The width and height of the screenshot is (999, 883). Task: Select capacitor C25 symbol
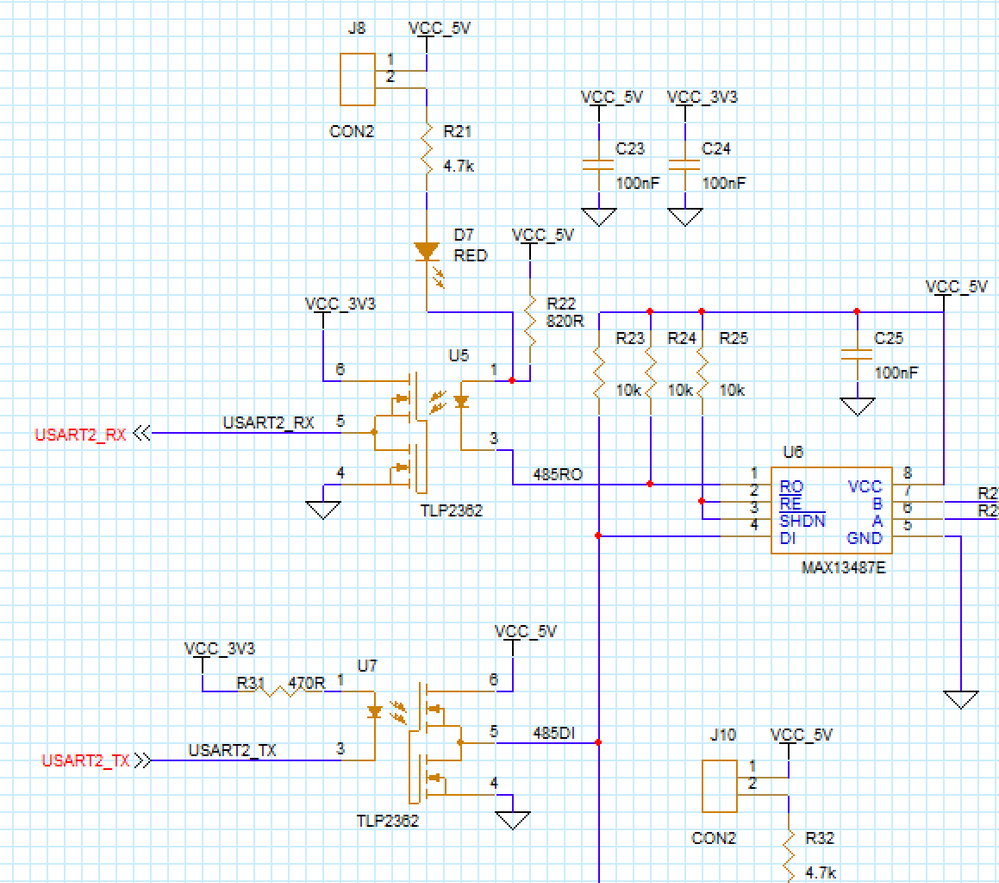[857, 355]
